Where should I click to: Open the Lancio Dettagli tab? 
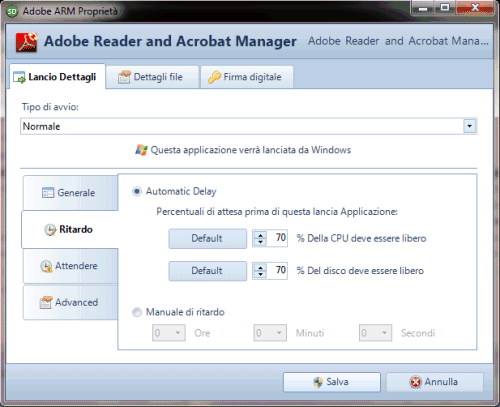[x=58, y=77]
